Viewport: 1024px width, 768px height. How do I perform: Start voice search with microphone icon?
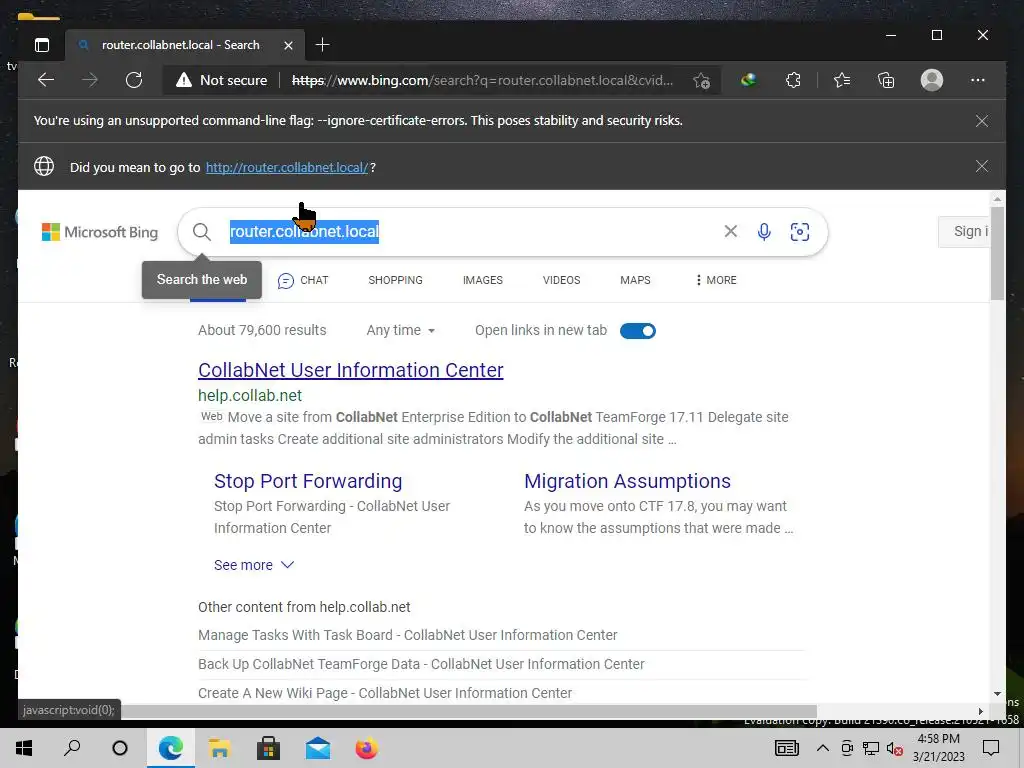pos(764,232)
